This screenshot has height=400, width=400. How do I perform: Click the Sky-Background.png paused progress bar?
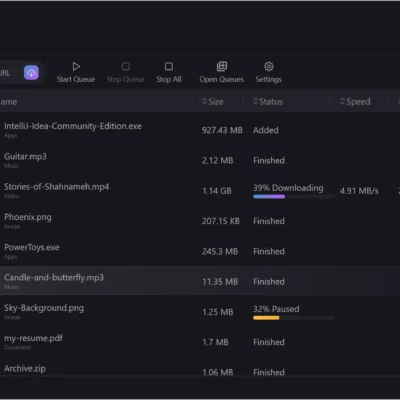click(x=293, y=318)
